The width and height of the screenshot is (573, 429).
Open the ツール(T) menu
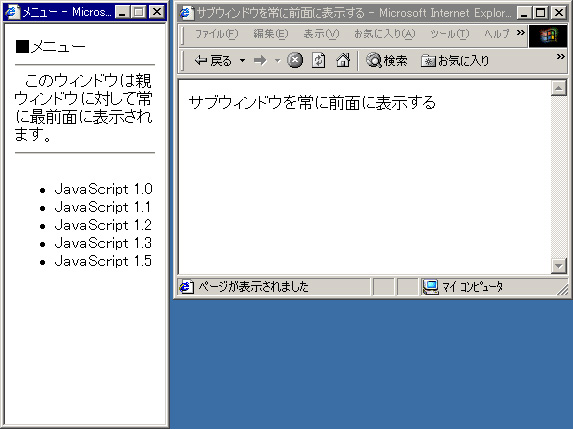click(449, 34)
